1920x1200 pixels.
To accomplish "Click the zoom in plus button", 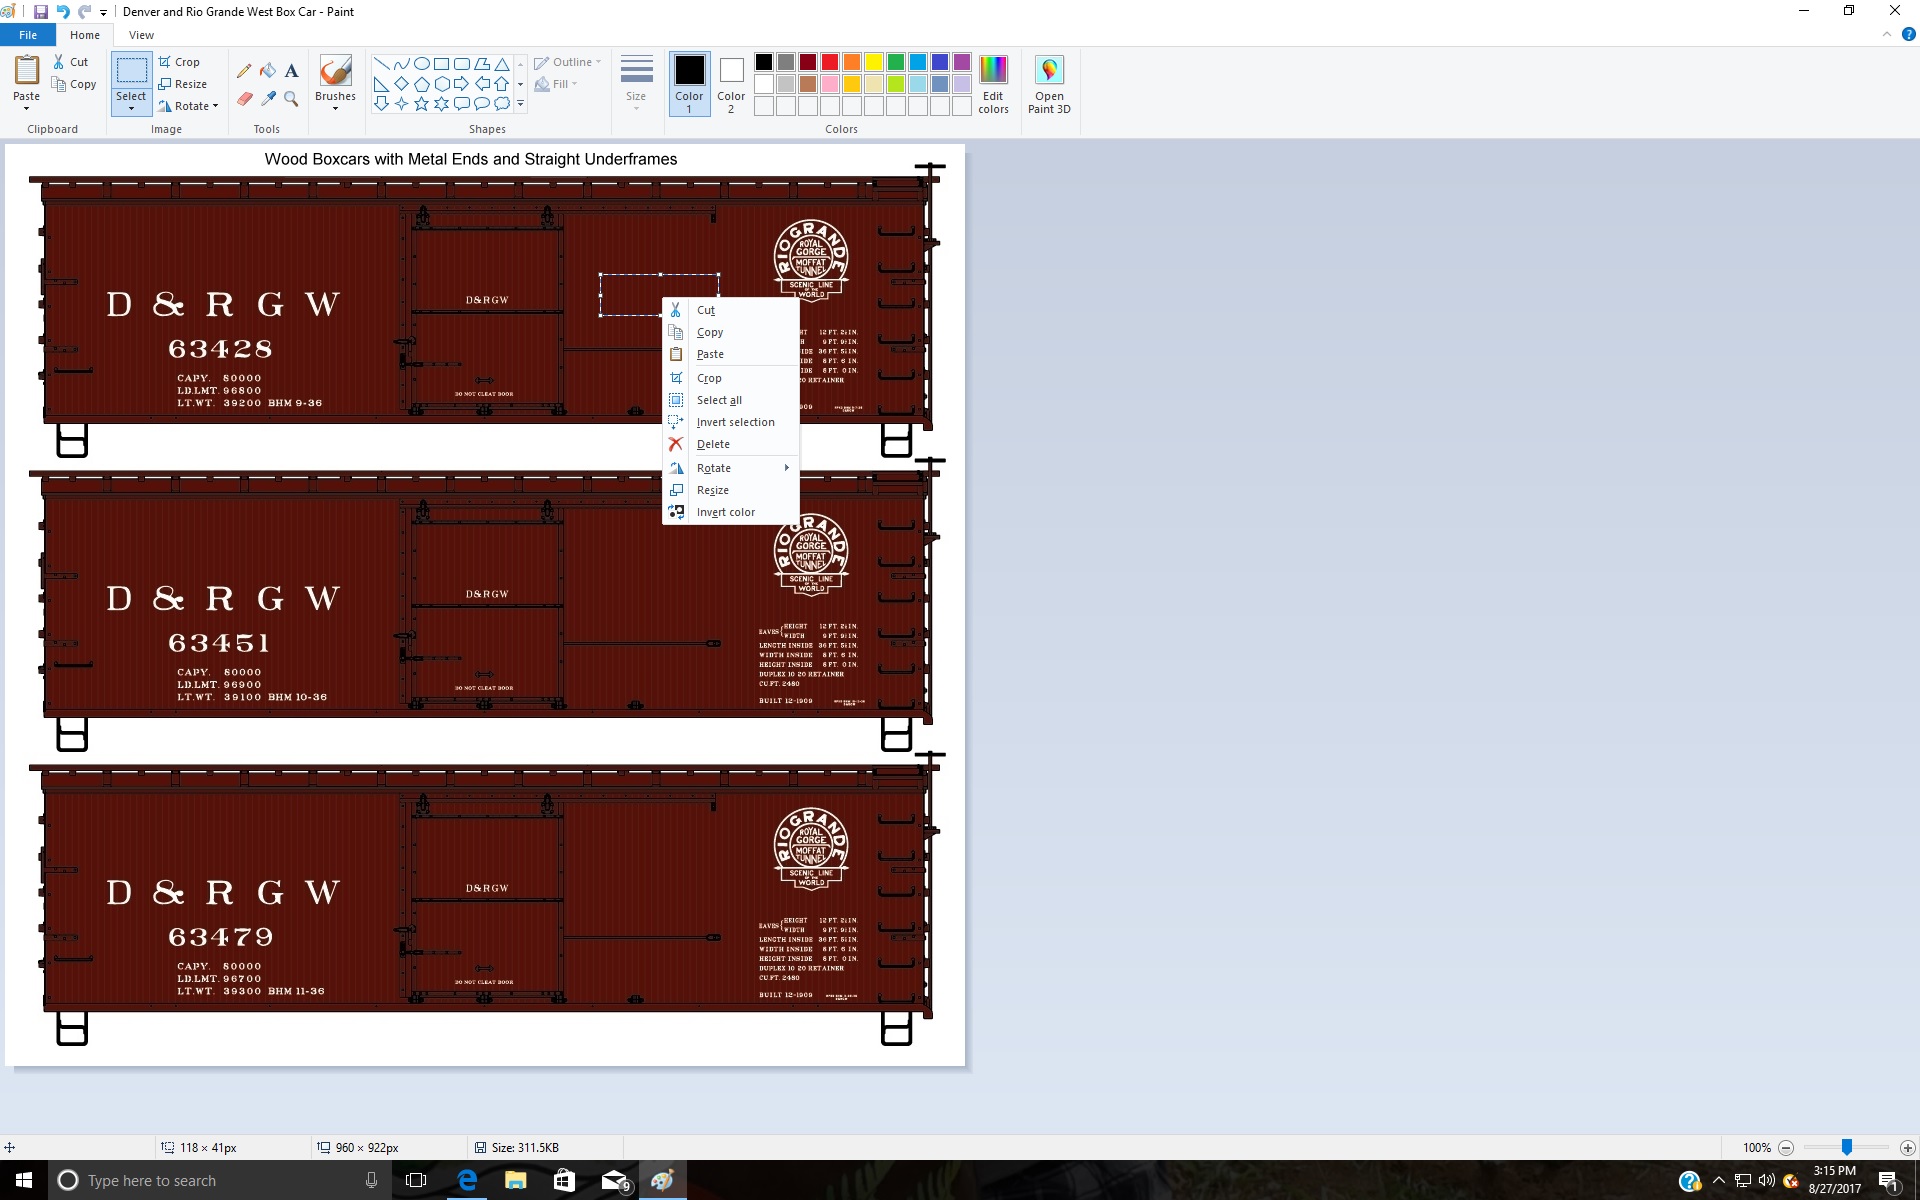I will [x=1907, y=1148].
